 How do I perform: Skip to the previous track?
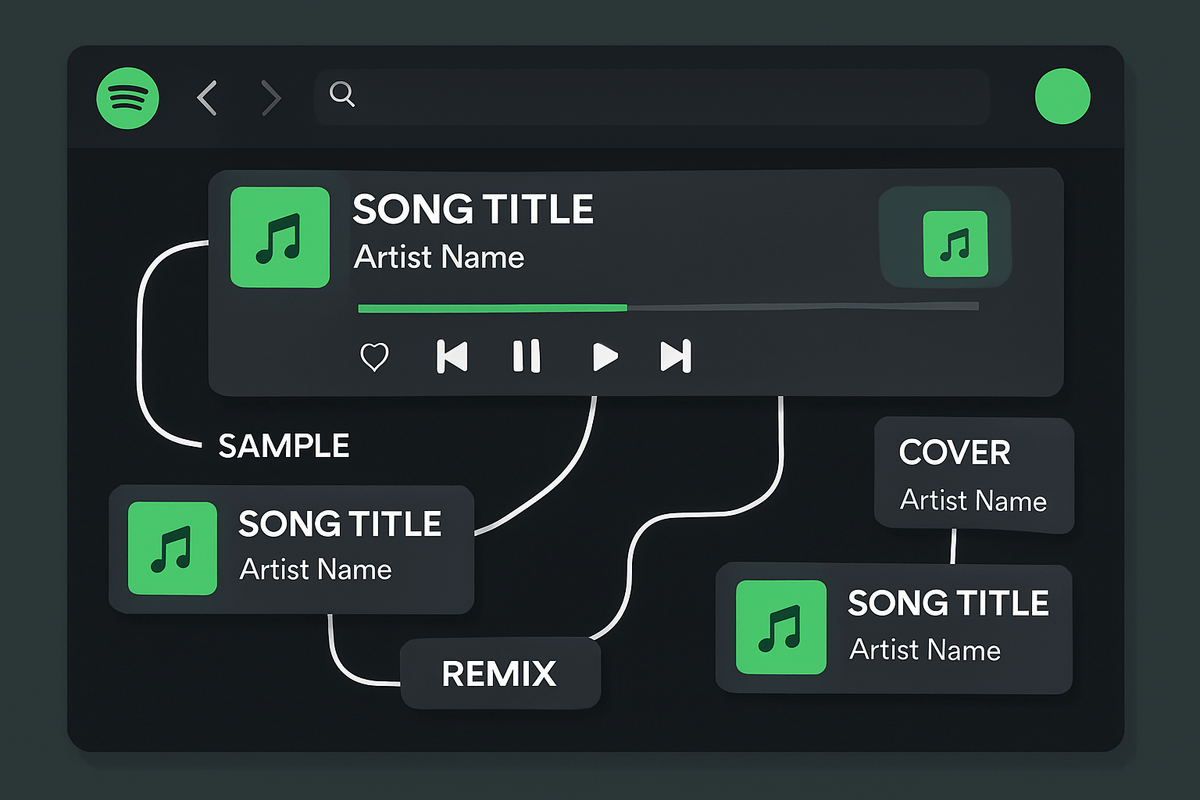(x=452, y=356)
